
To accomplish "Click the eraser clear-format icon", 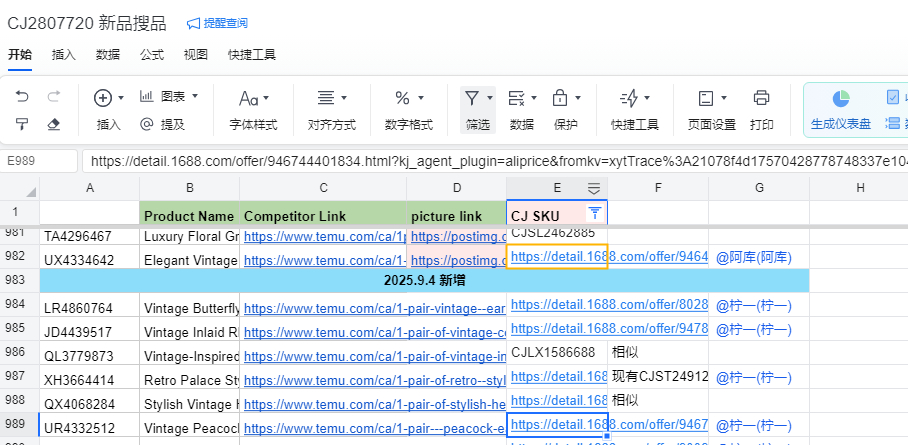I will coord(54,125).
